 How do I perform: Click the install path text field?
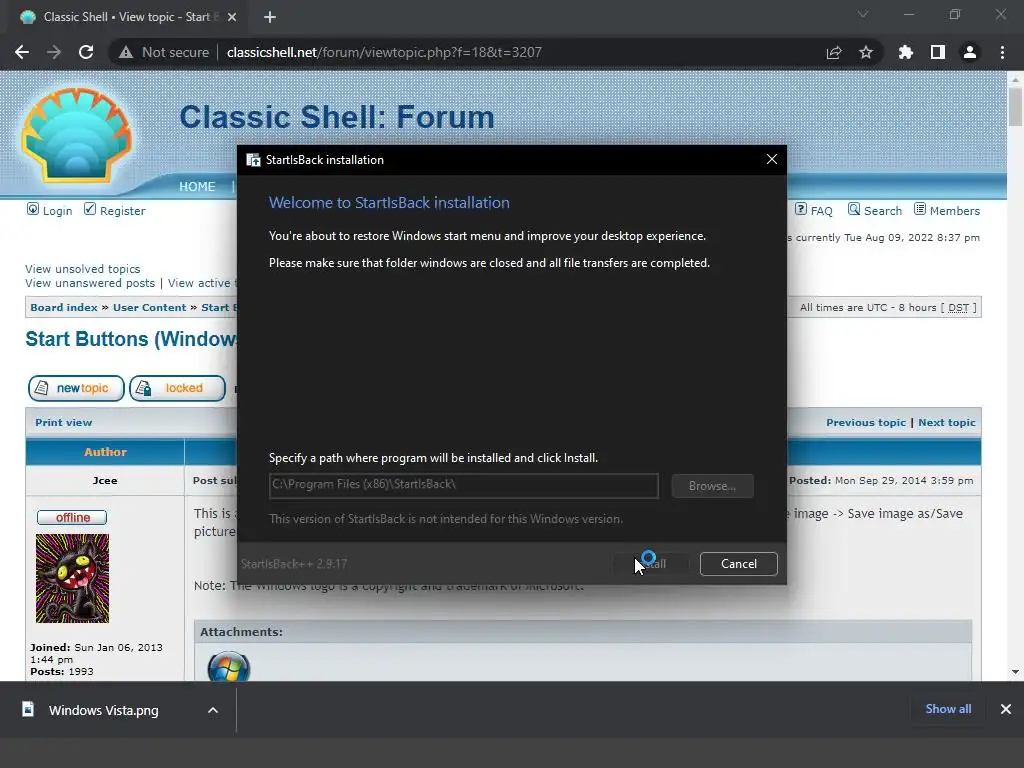point(464,485)
